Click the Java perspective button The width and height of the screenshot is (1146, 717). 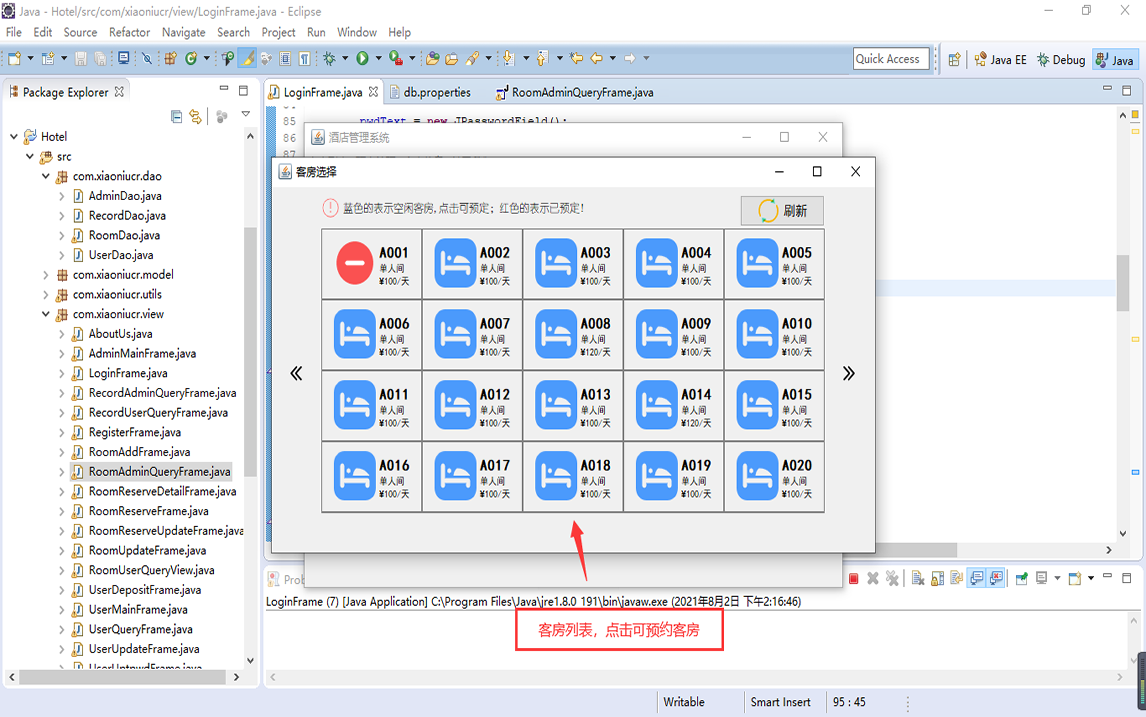pos(1114,60)
